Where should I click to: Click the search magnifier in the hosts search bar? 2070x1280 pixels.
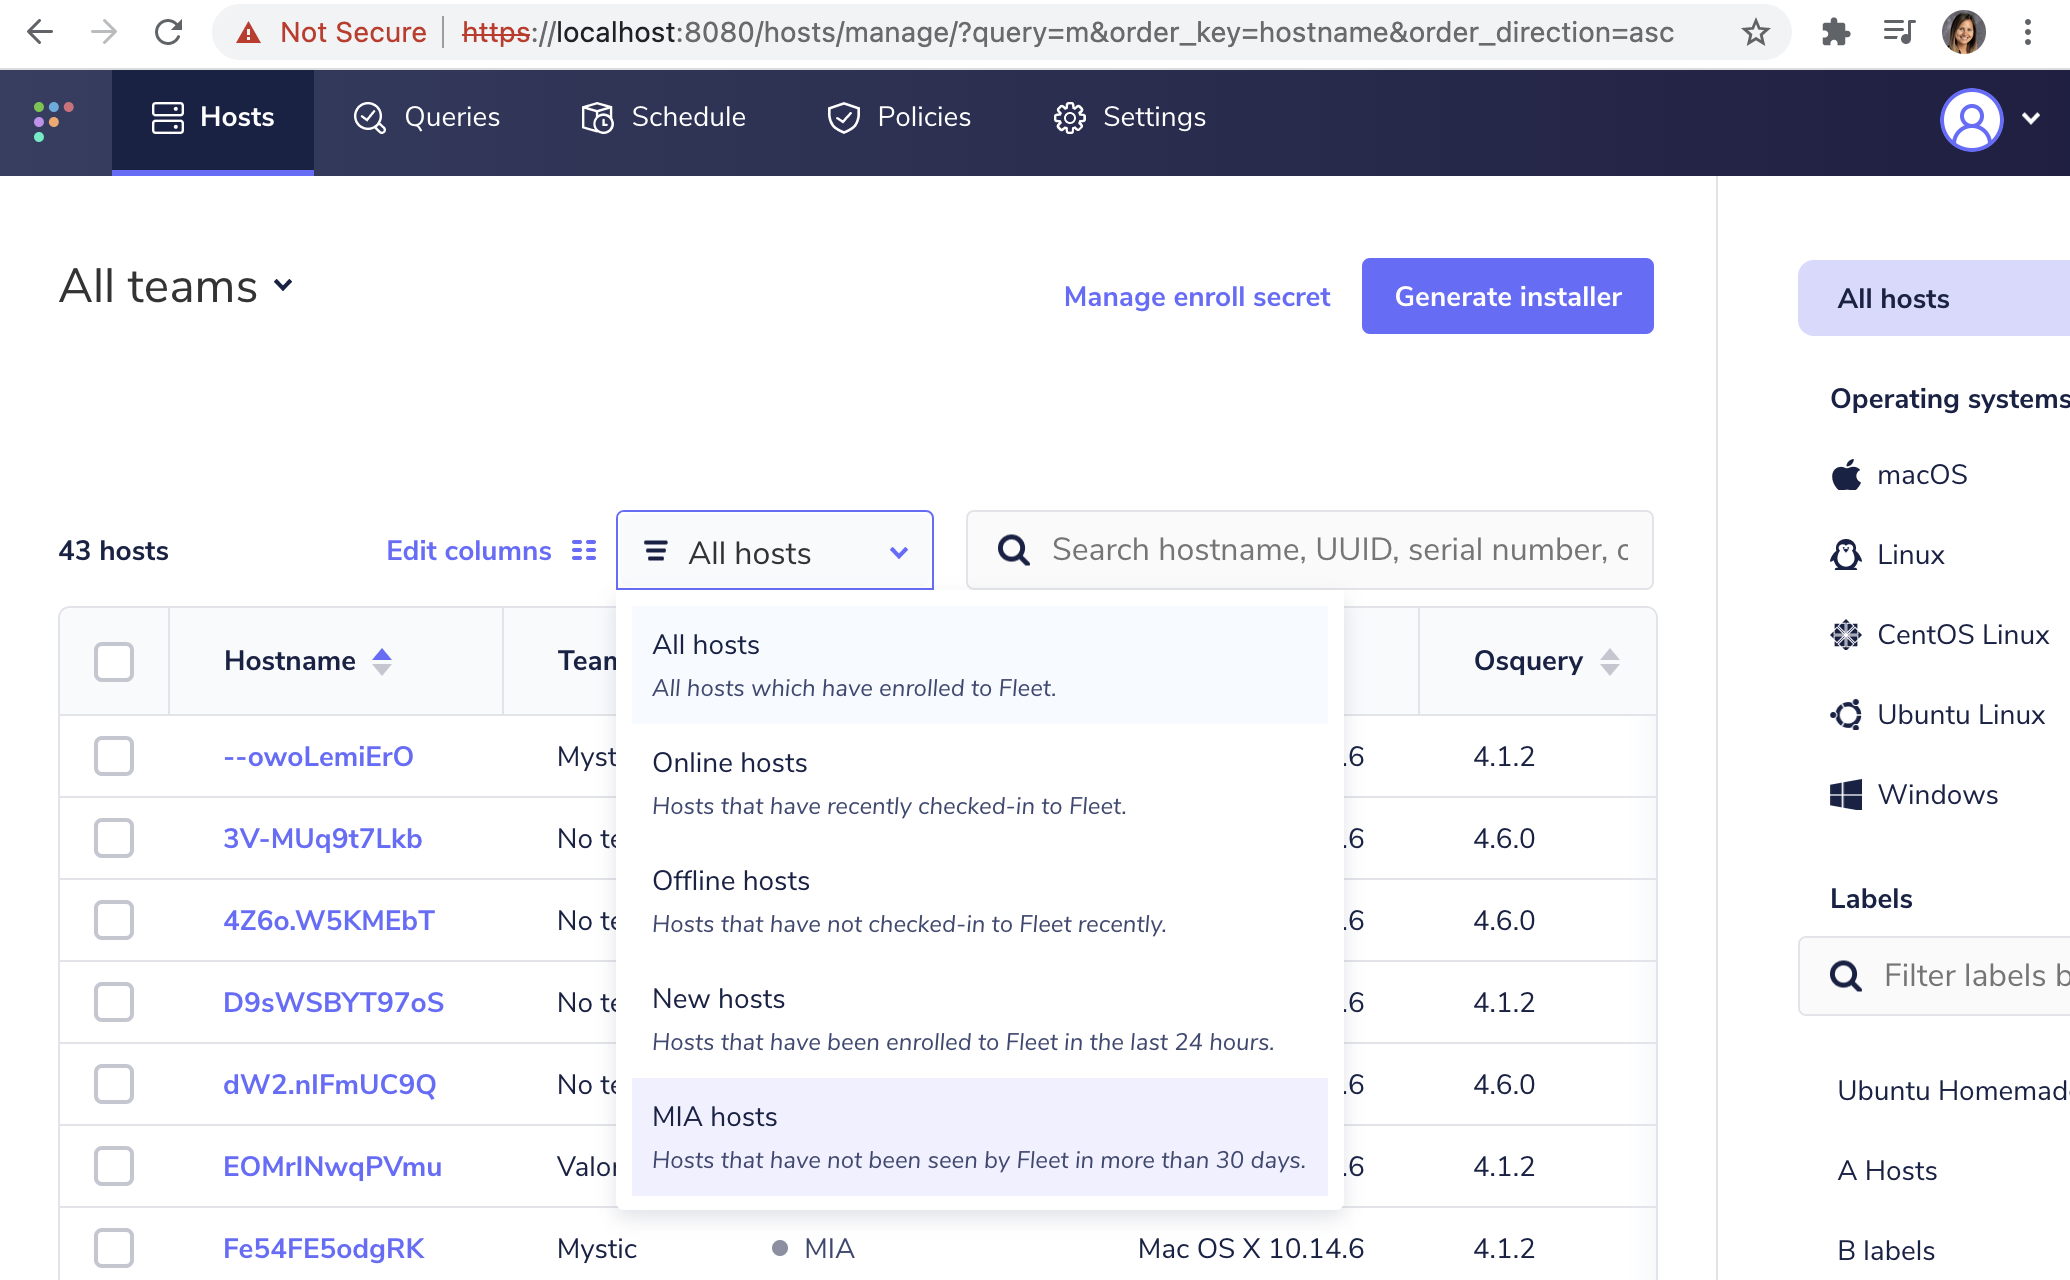1014,550
